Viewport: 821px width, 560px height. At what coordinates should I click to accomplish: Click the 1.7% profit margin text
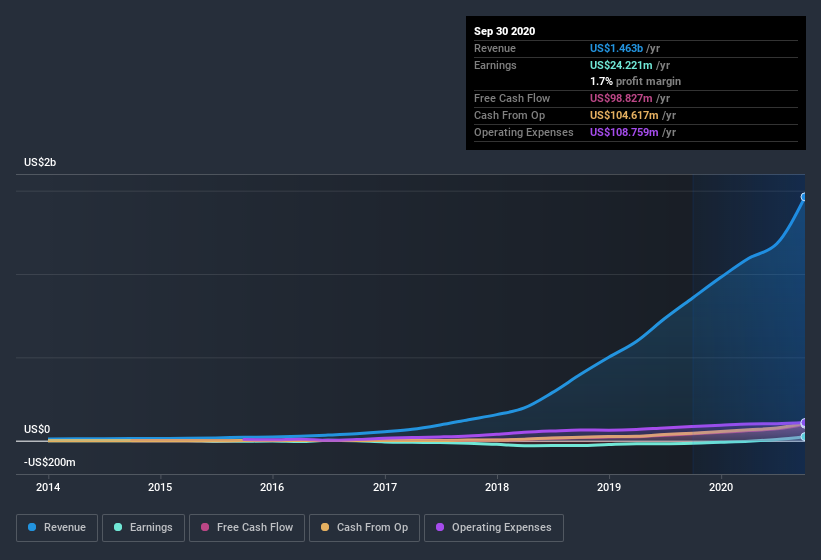coord(636,81)
